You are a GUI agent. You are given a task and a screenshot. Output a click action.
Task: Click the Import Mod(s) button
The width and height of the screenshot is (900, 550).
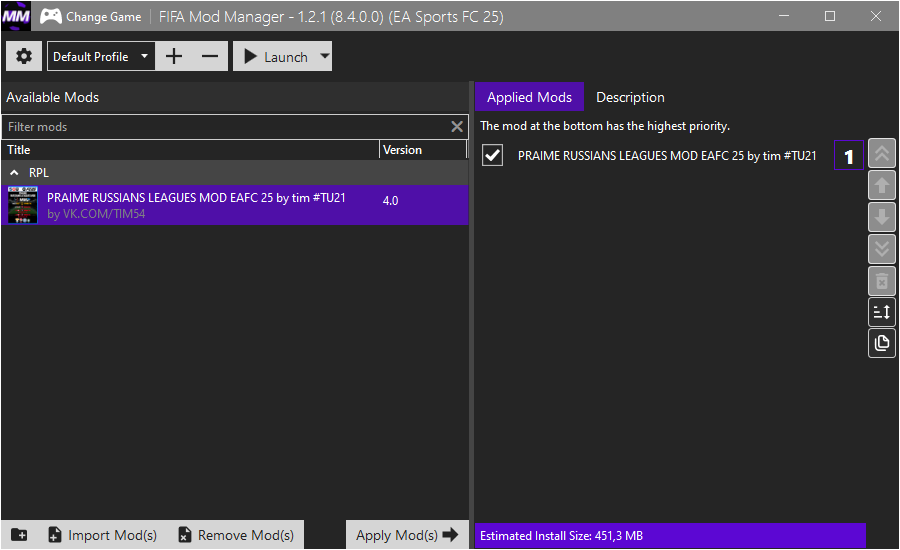[x=103, y=535]
